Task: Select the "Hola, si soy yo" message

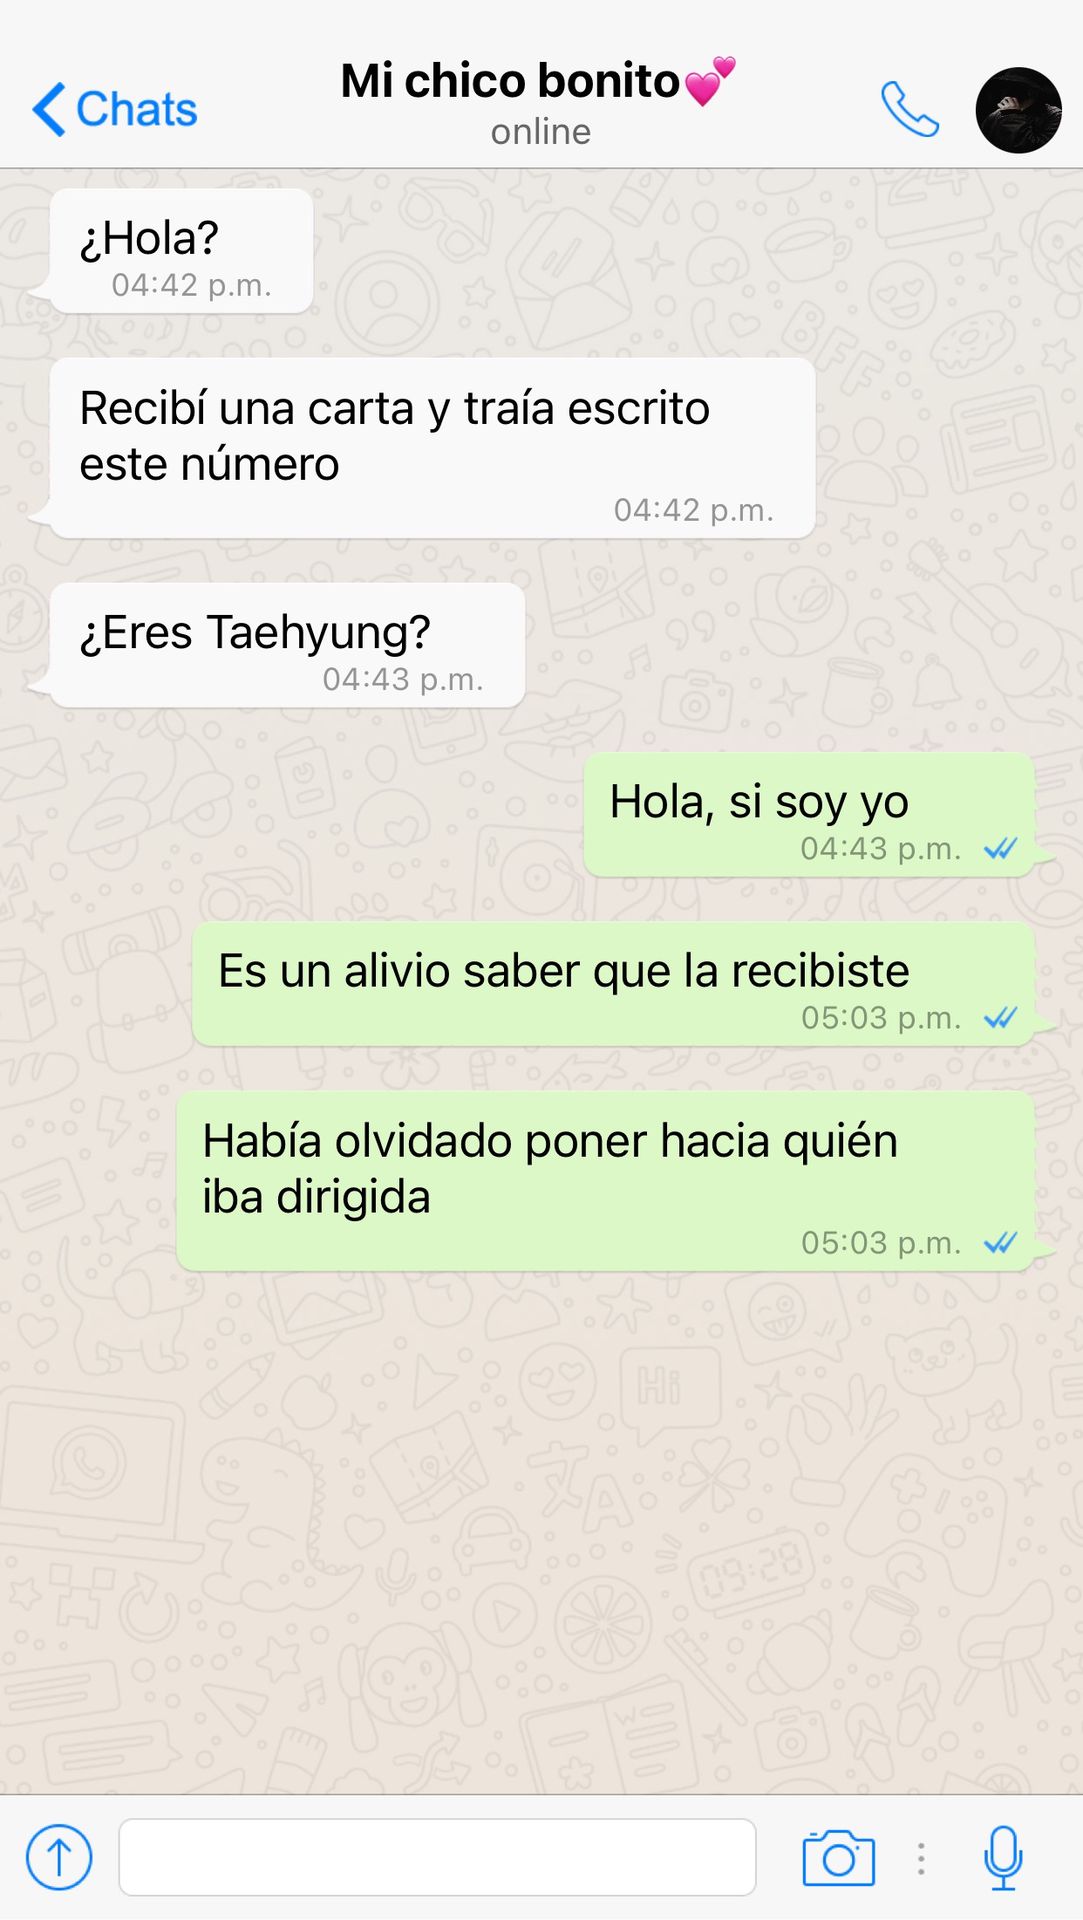Action: pos(808,814)
